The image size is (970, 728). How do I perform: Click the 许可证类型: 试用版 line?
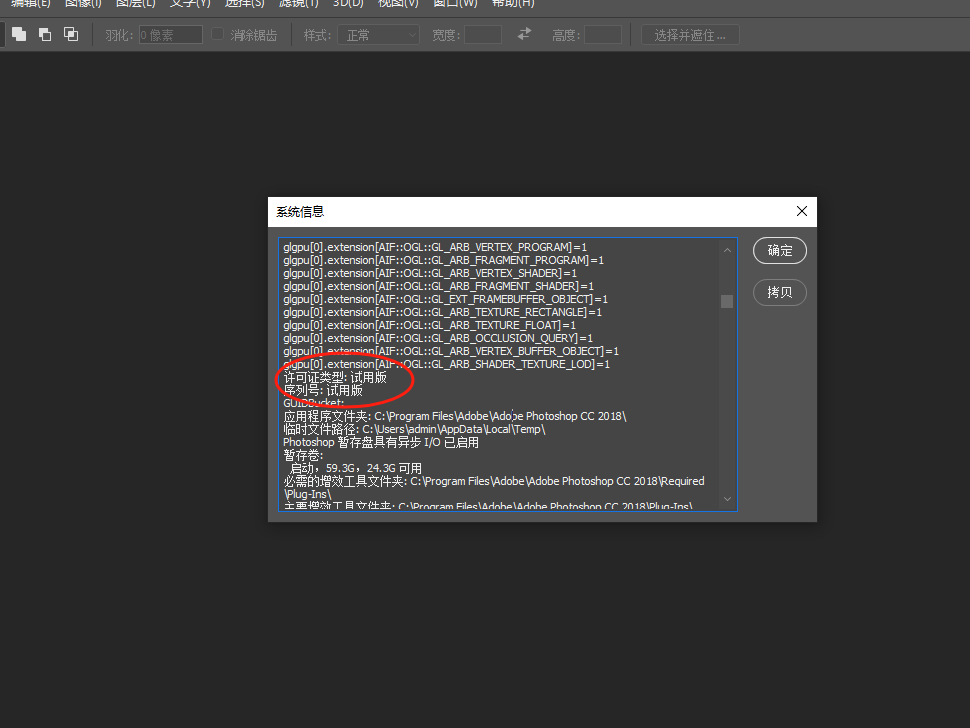tap(335, 377)
